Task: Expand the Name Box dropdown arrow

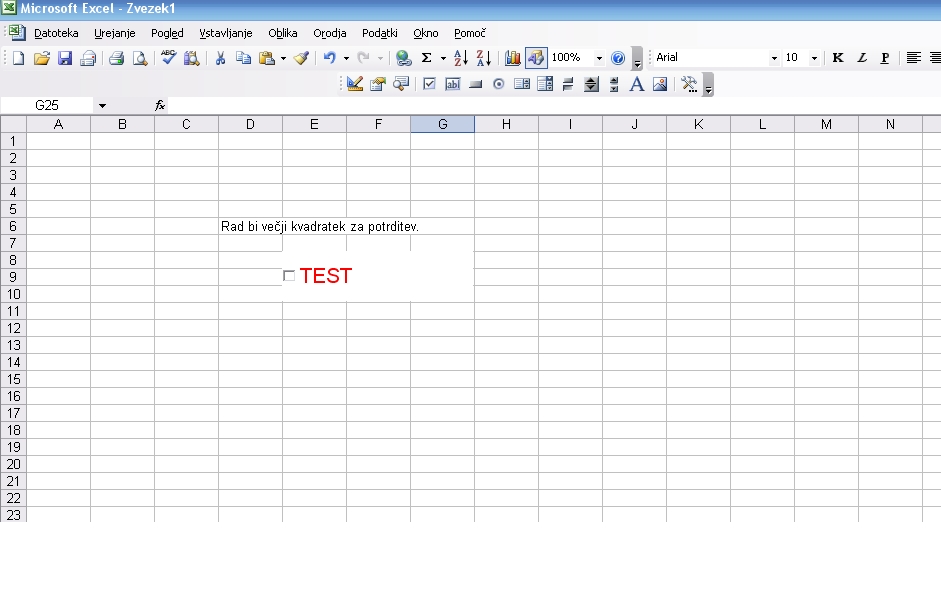Action: (x=103, y=106)
